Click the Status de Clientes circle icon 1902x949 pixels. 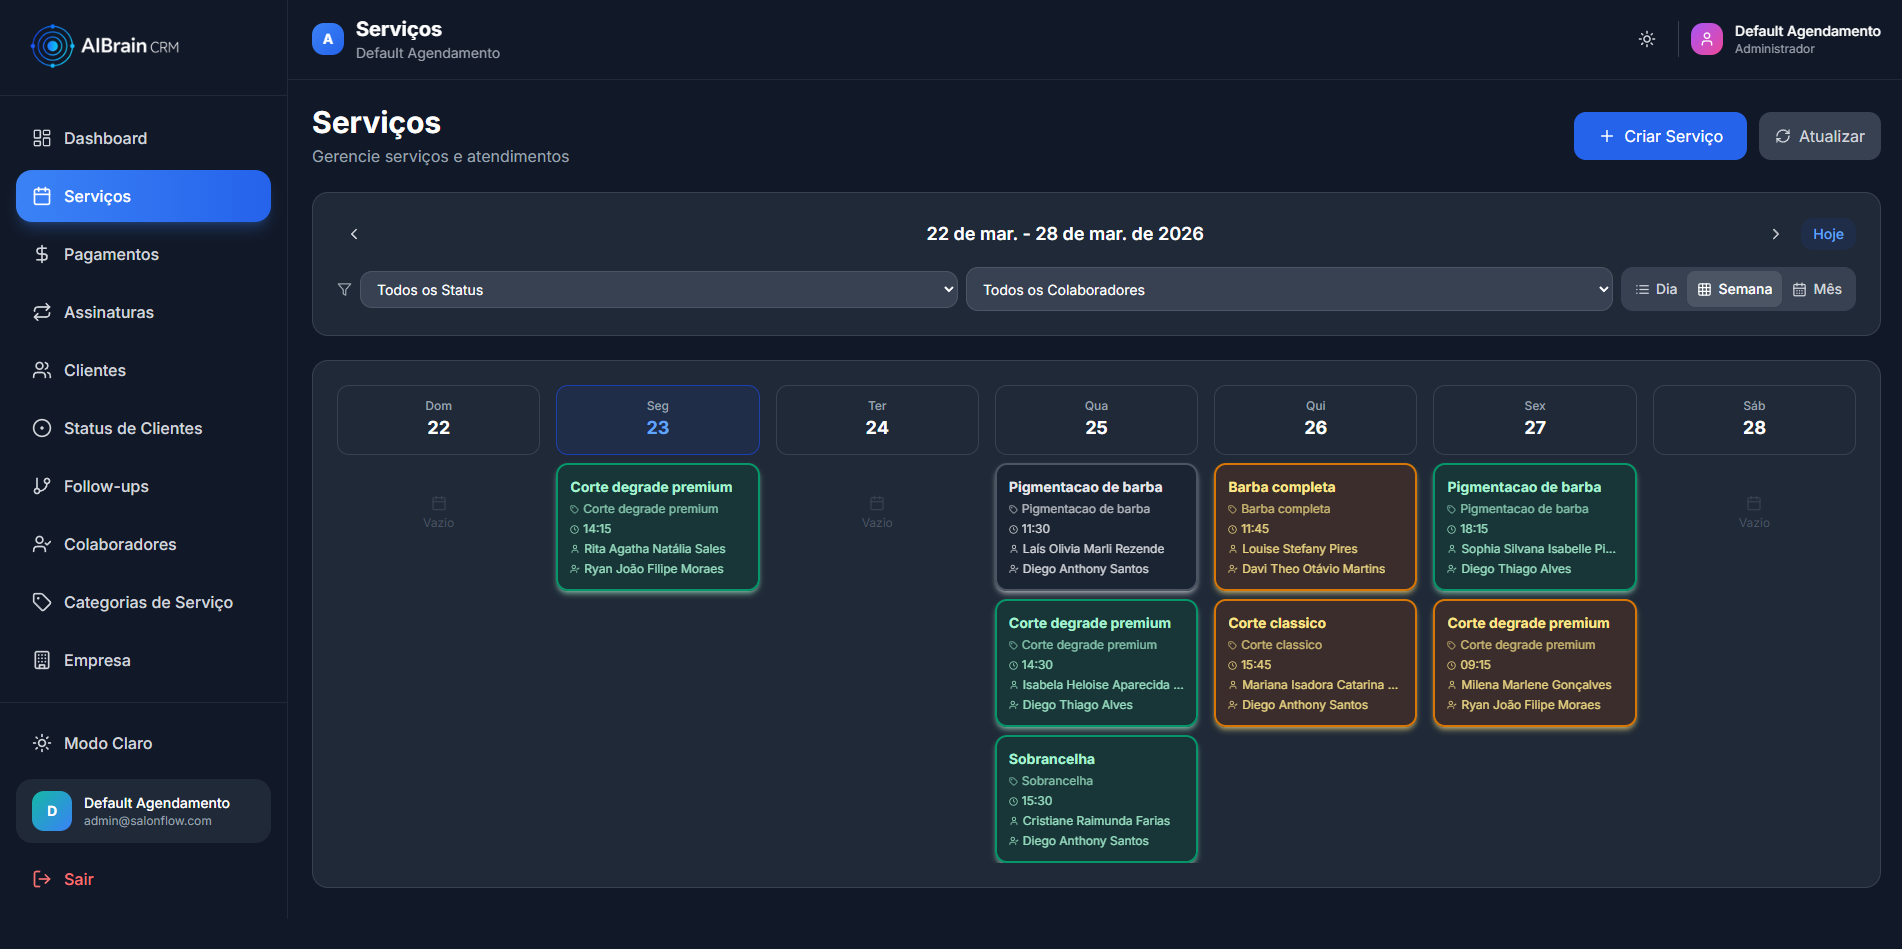point(42,428)
